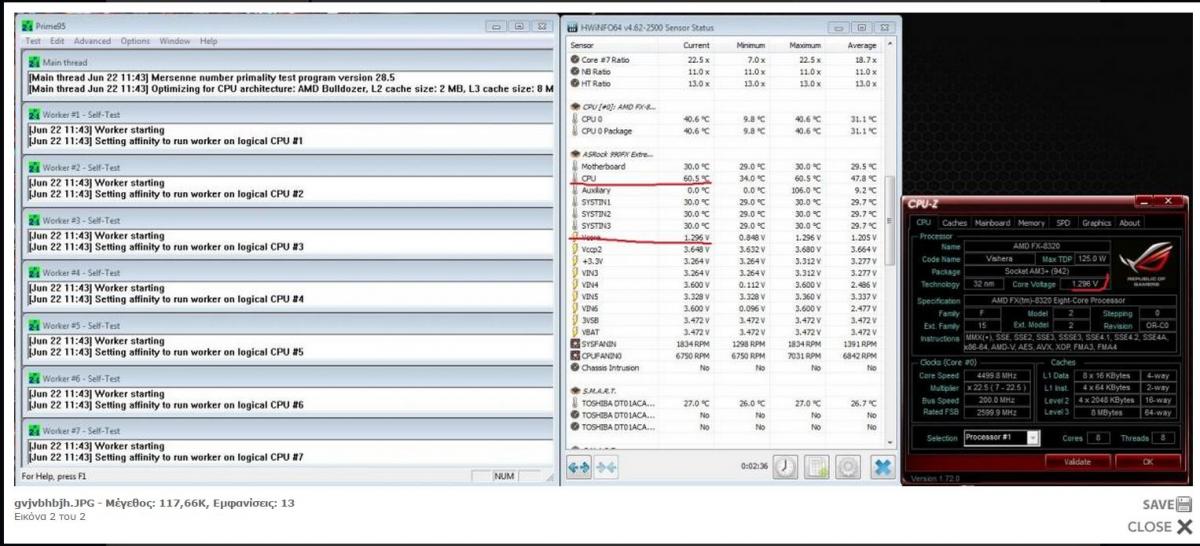This screenshot has width=1200, height=546.
Task: Click the HWiNFO scrollbar up arrow
Action: [x=891, y=45]
